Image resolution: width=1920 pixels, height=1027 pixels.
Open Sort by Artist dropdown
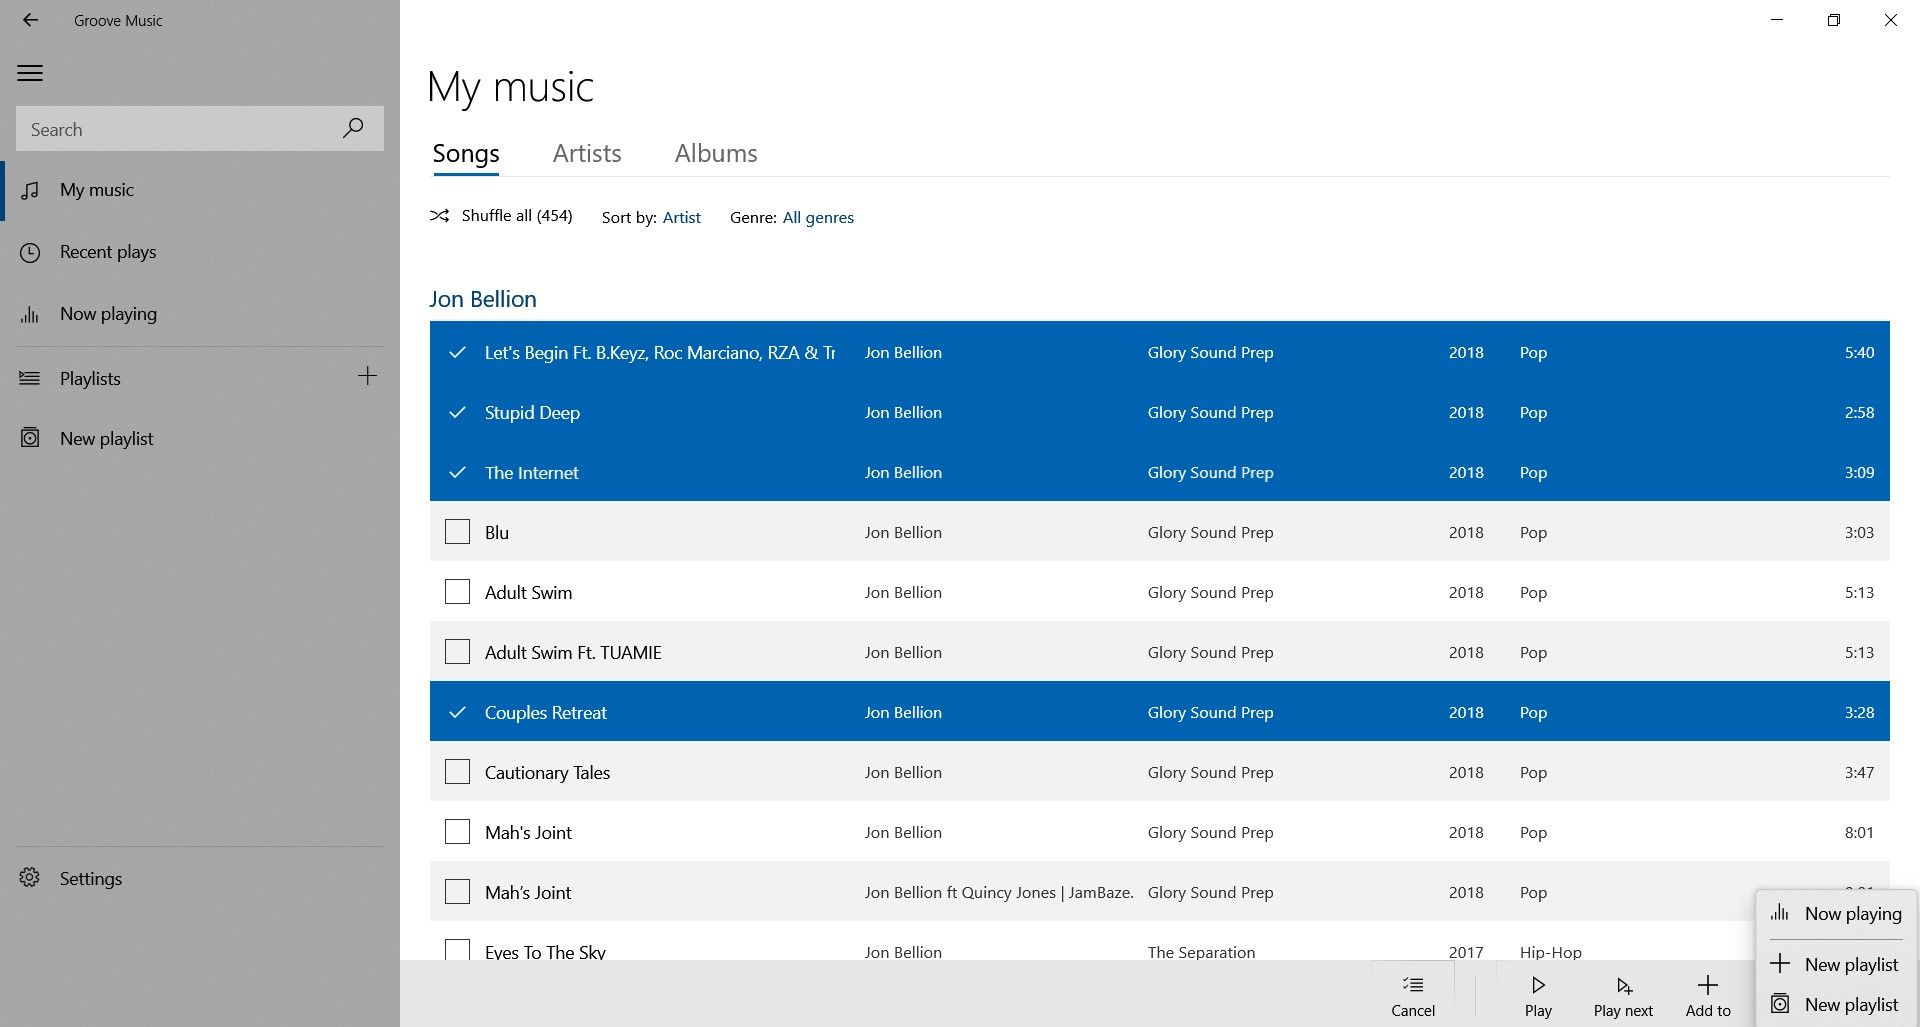(x=681, y=218)
